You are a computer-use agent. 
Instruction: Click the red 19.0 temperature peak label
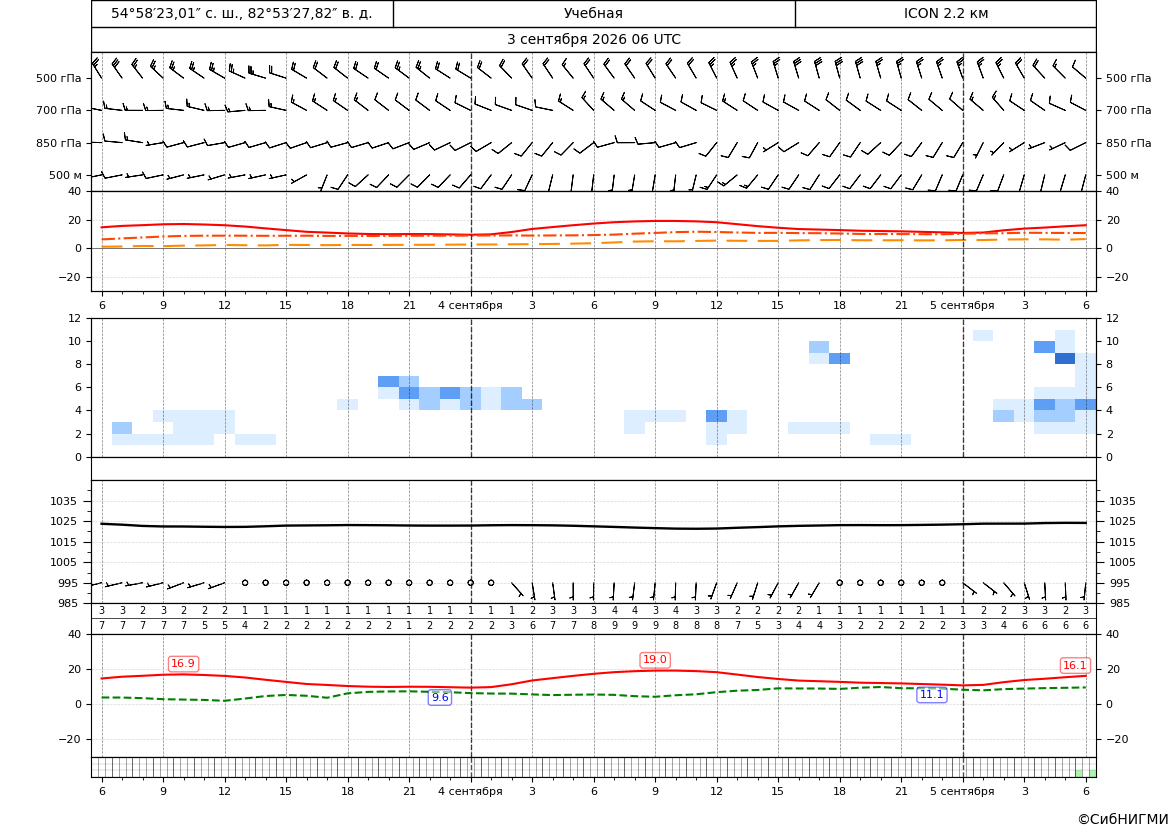coord(655,660)
